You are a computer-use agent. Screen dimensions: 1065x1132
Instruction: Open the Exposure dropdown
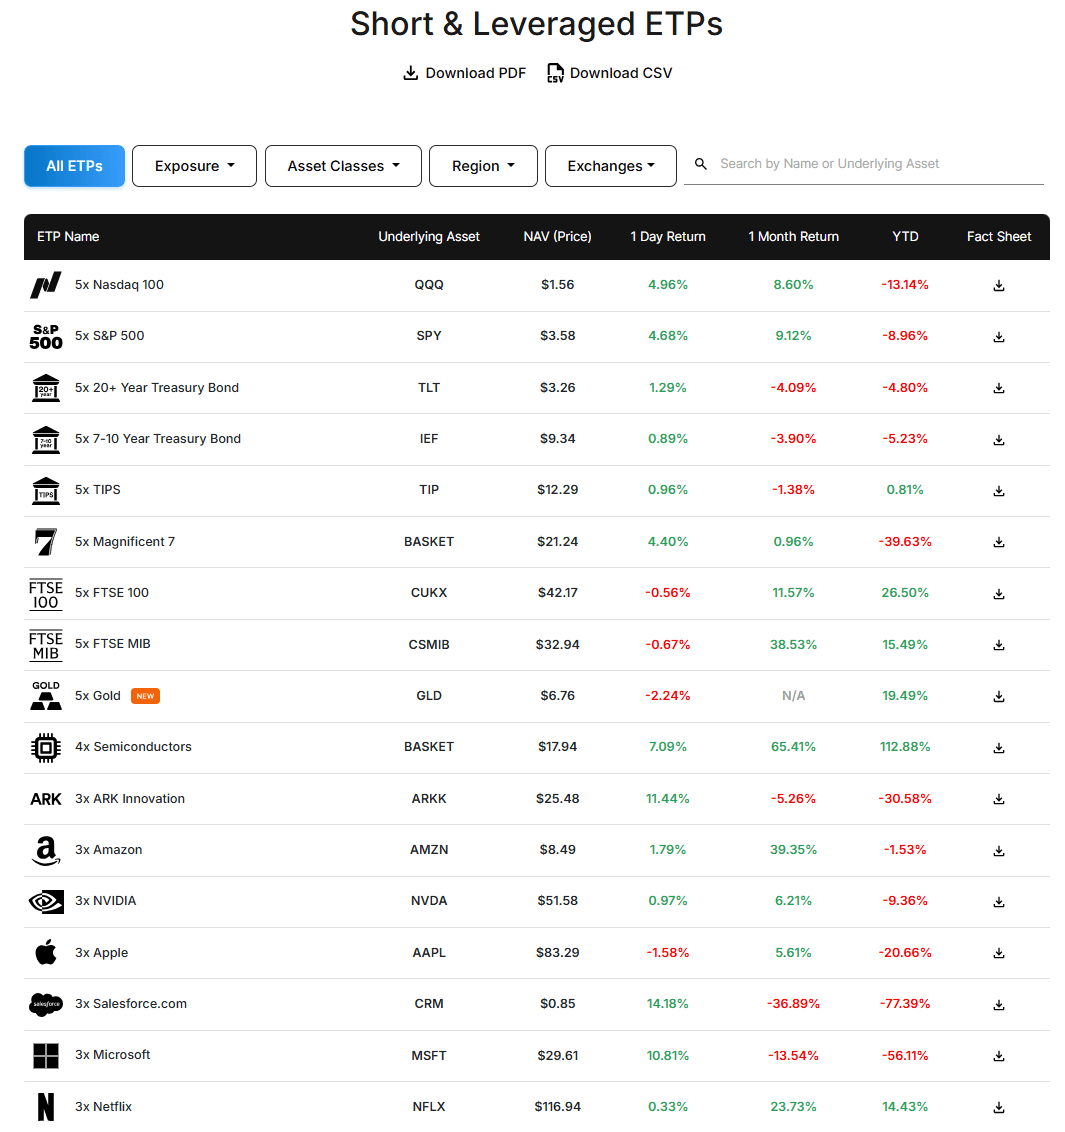coord(194,165)
